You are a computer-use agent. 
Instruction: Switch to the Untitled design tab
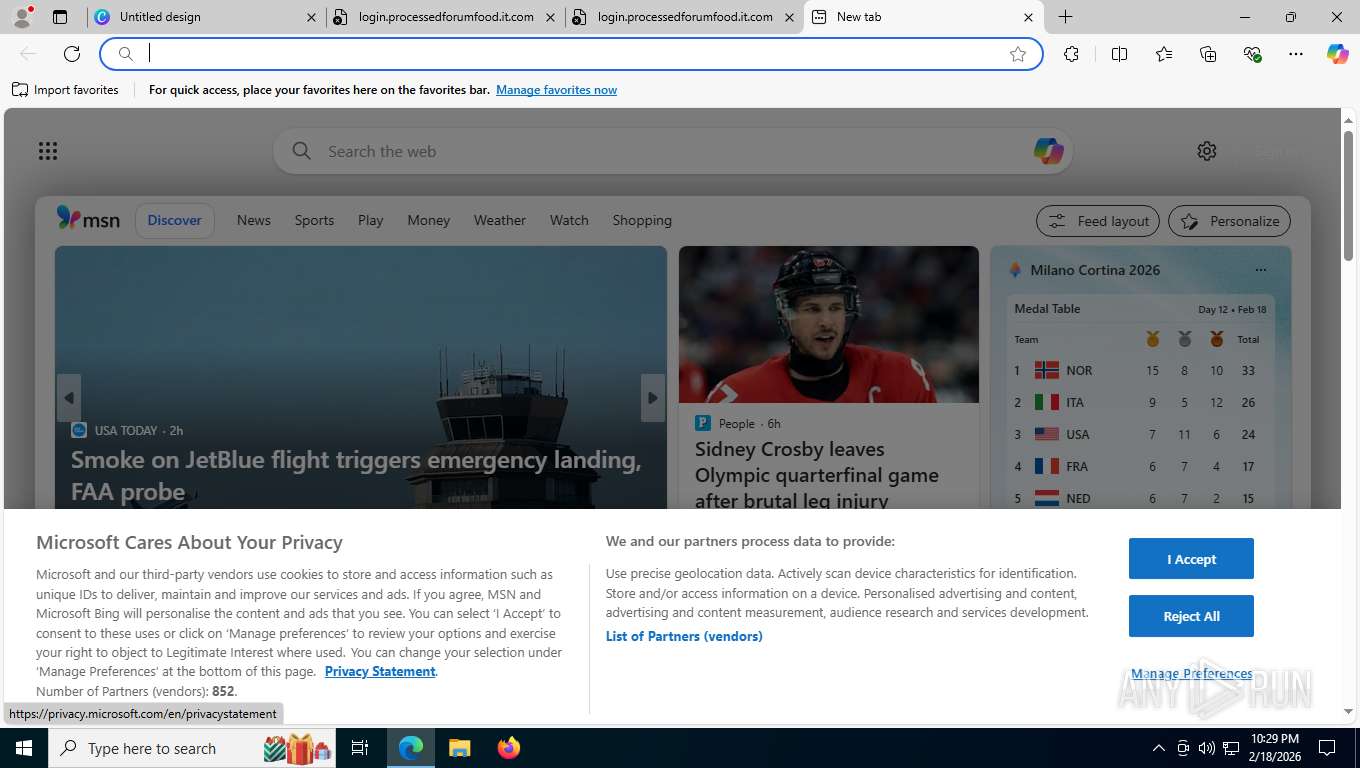click(204, 17)
